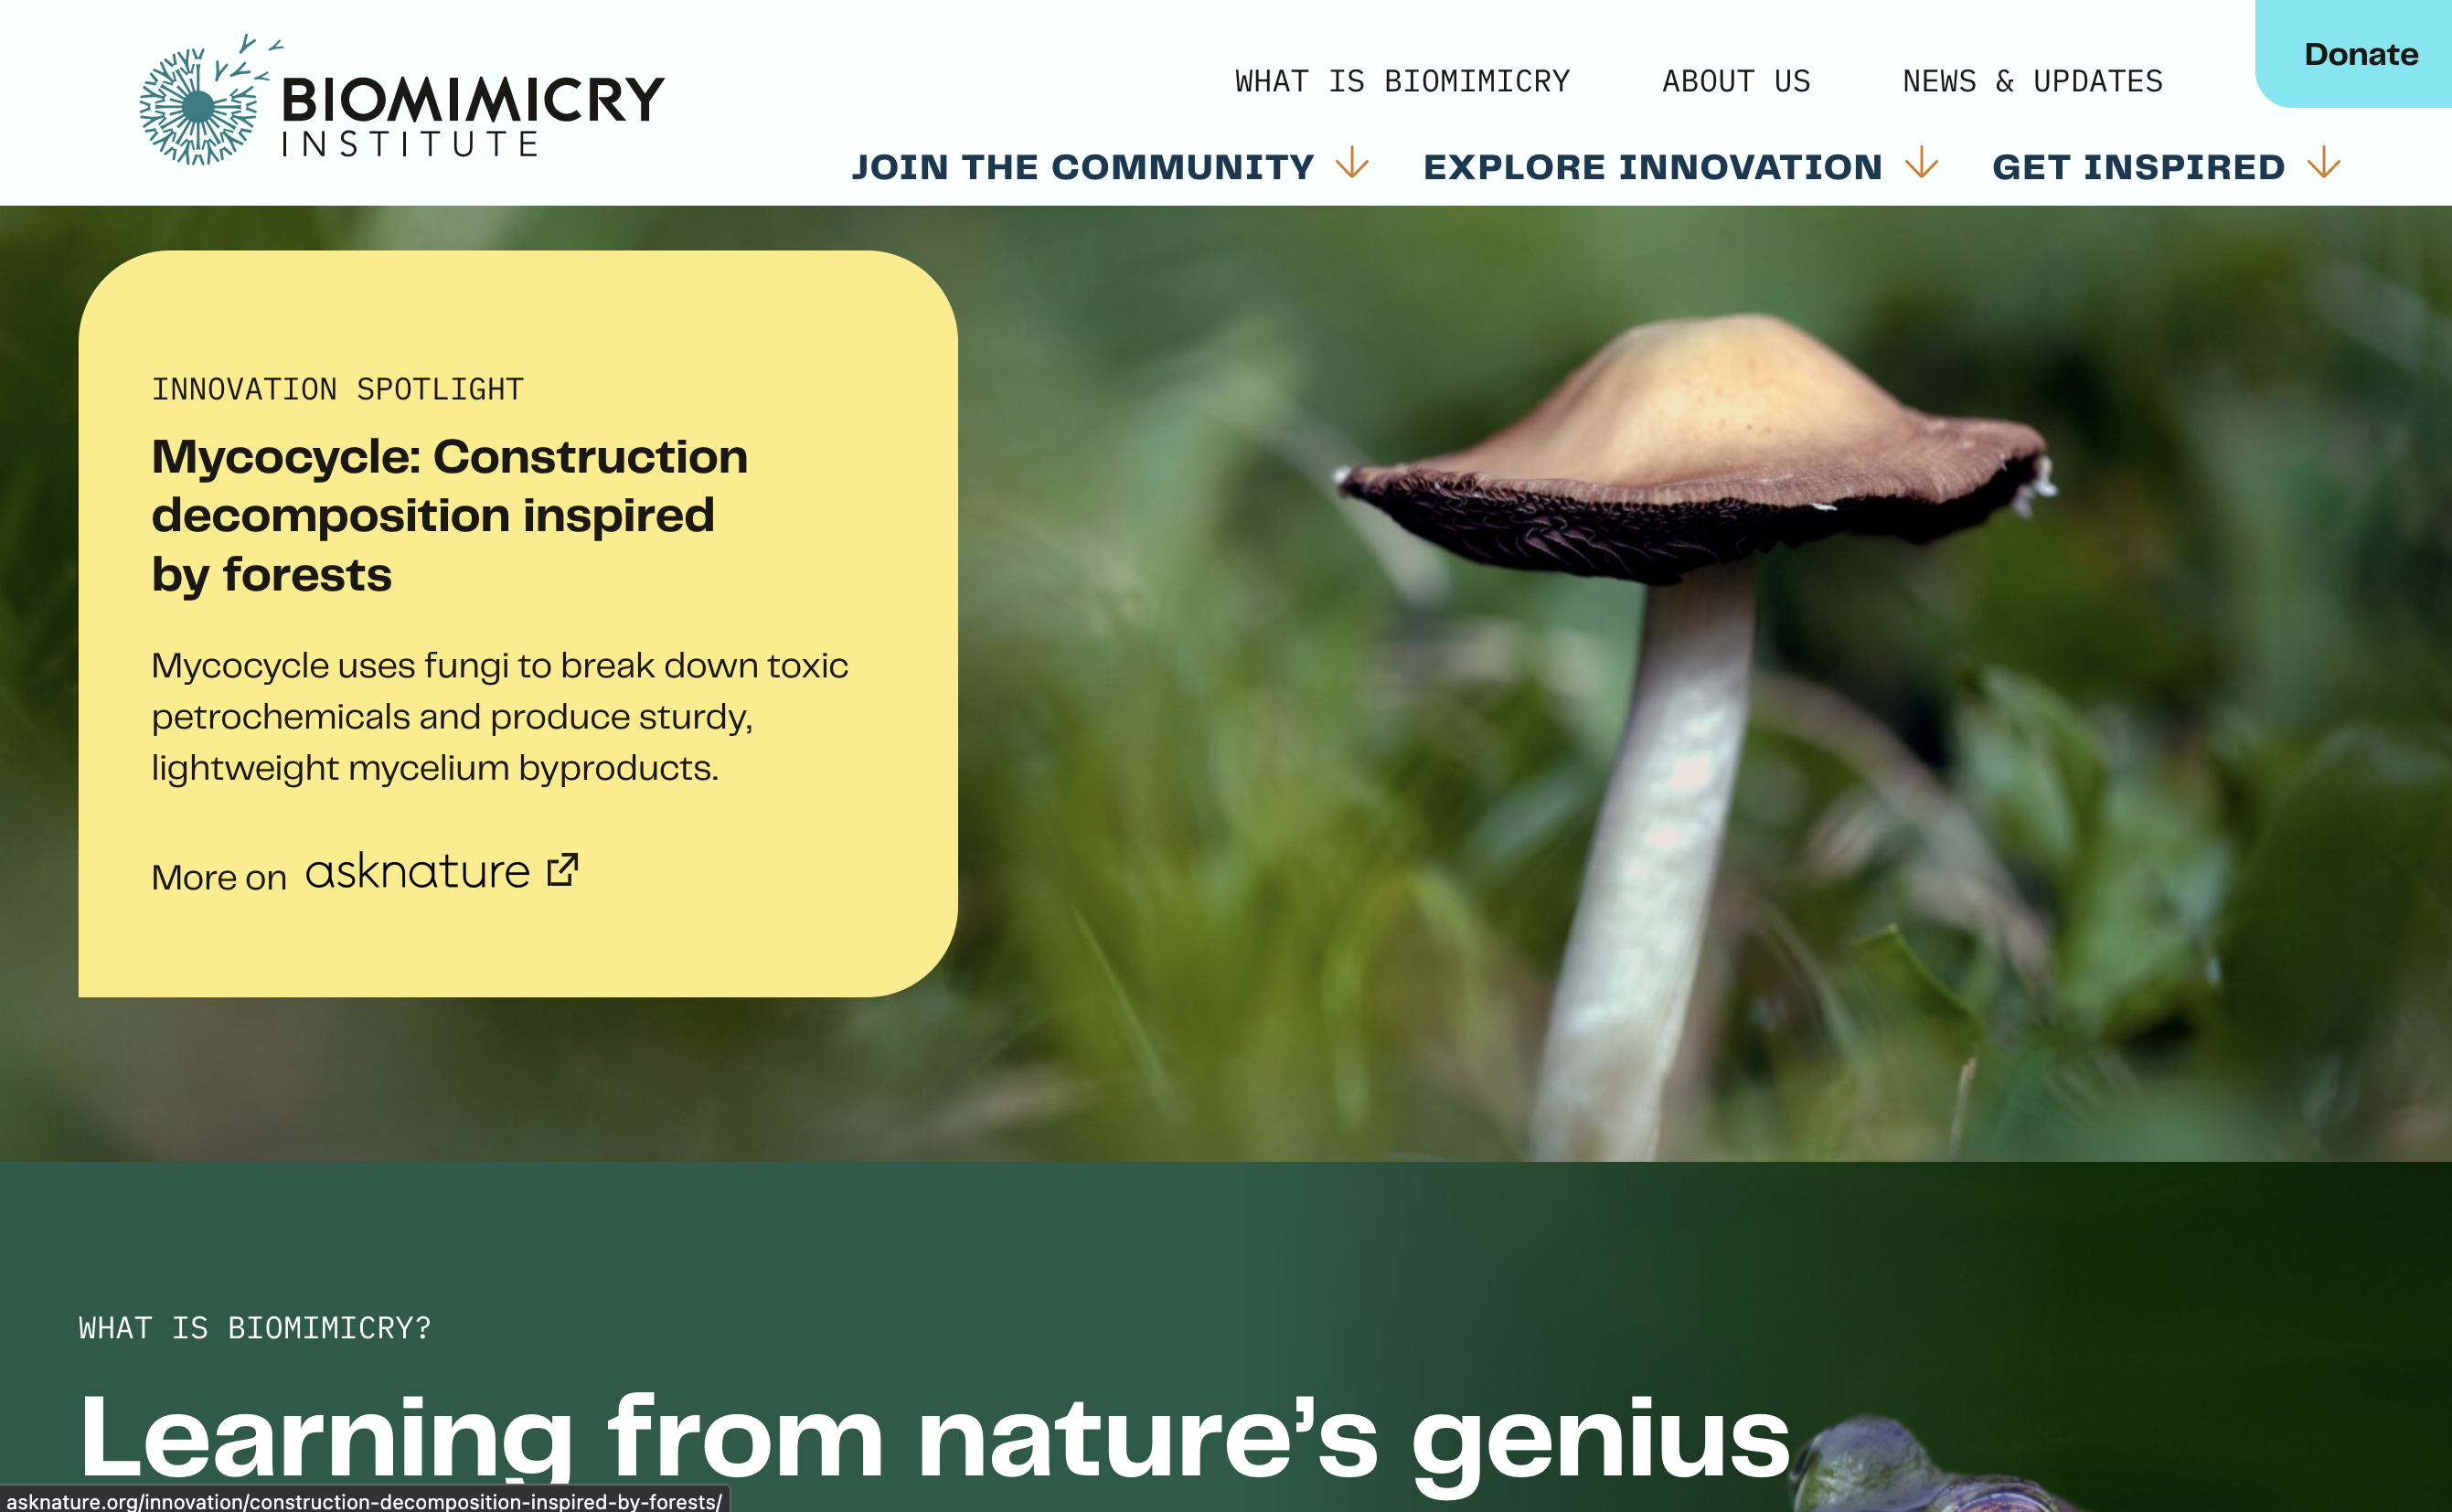Open What Is Biomimicry nav item
The image size is (2452, 1512).
(x=1402, y=81)
